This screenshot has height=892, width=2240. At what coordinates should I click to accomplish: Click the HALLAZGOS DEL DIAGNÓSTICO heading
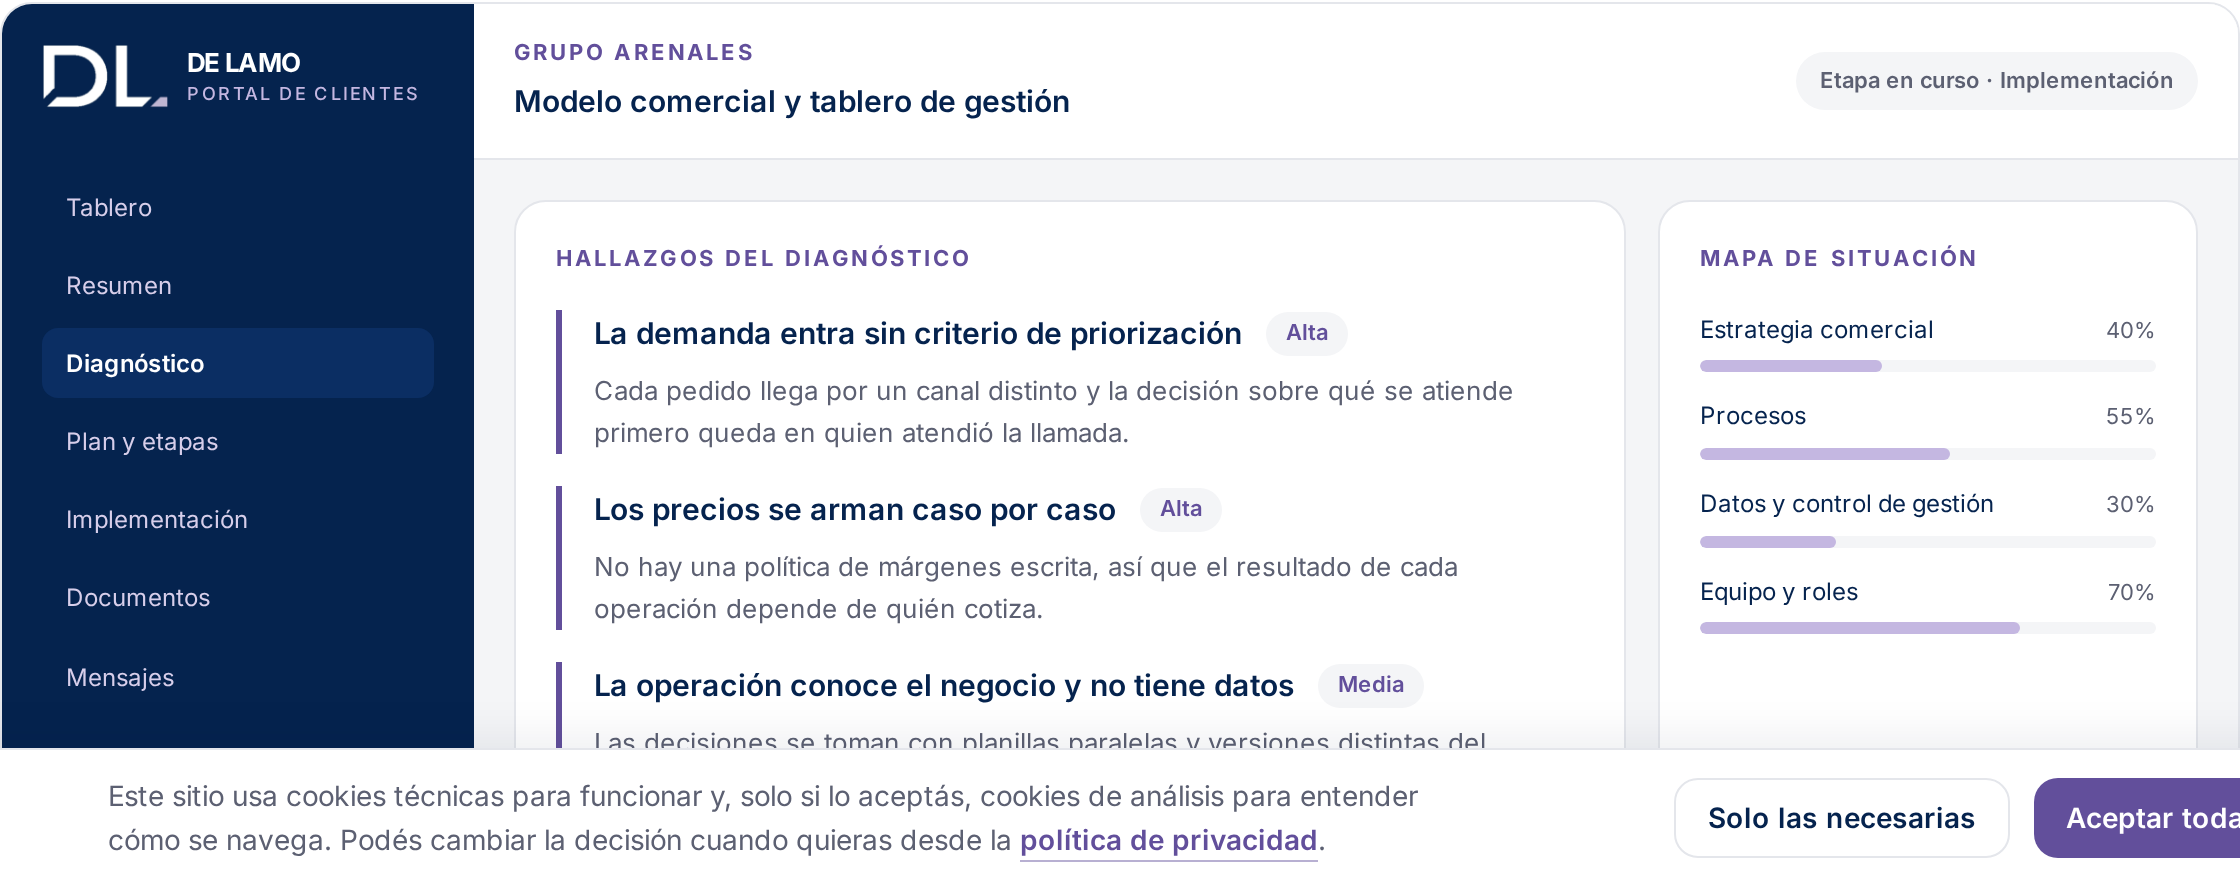click(763, 258)
